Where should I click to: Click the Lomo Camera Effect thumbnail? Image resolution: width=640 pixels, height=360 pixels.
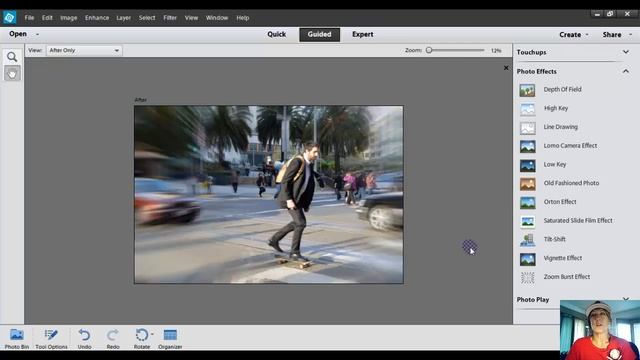coord(527,146)
